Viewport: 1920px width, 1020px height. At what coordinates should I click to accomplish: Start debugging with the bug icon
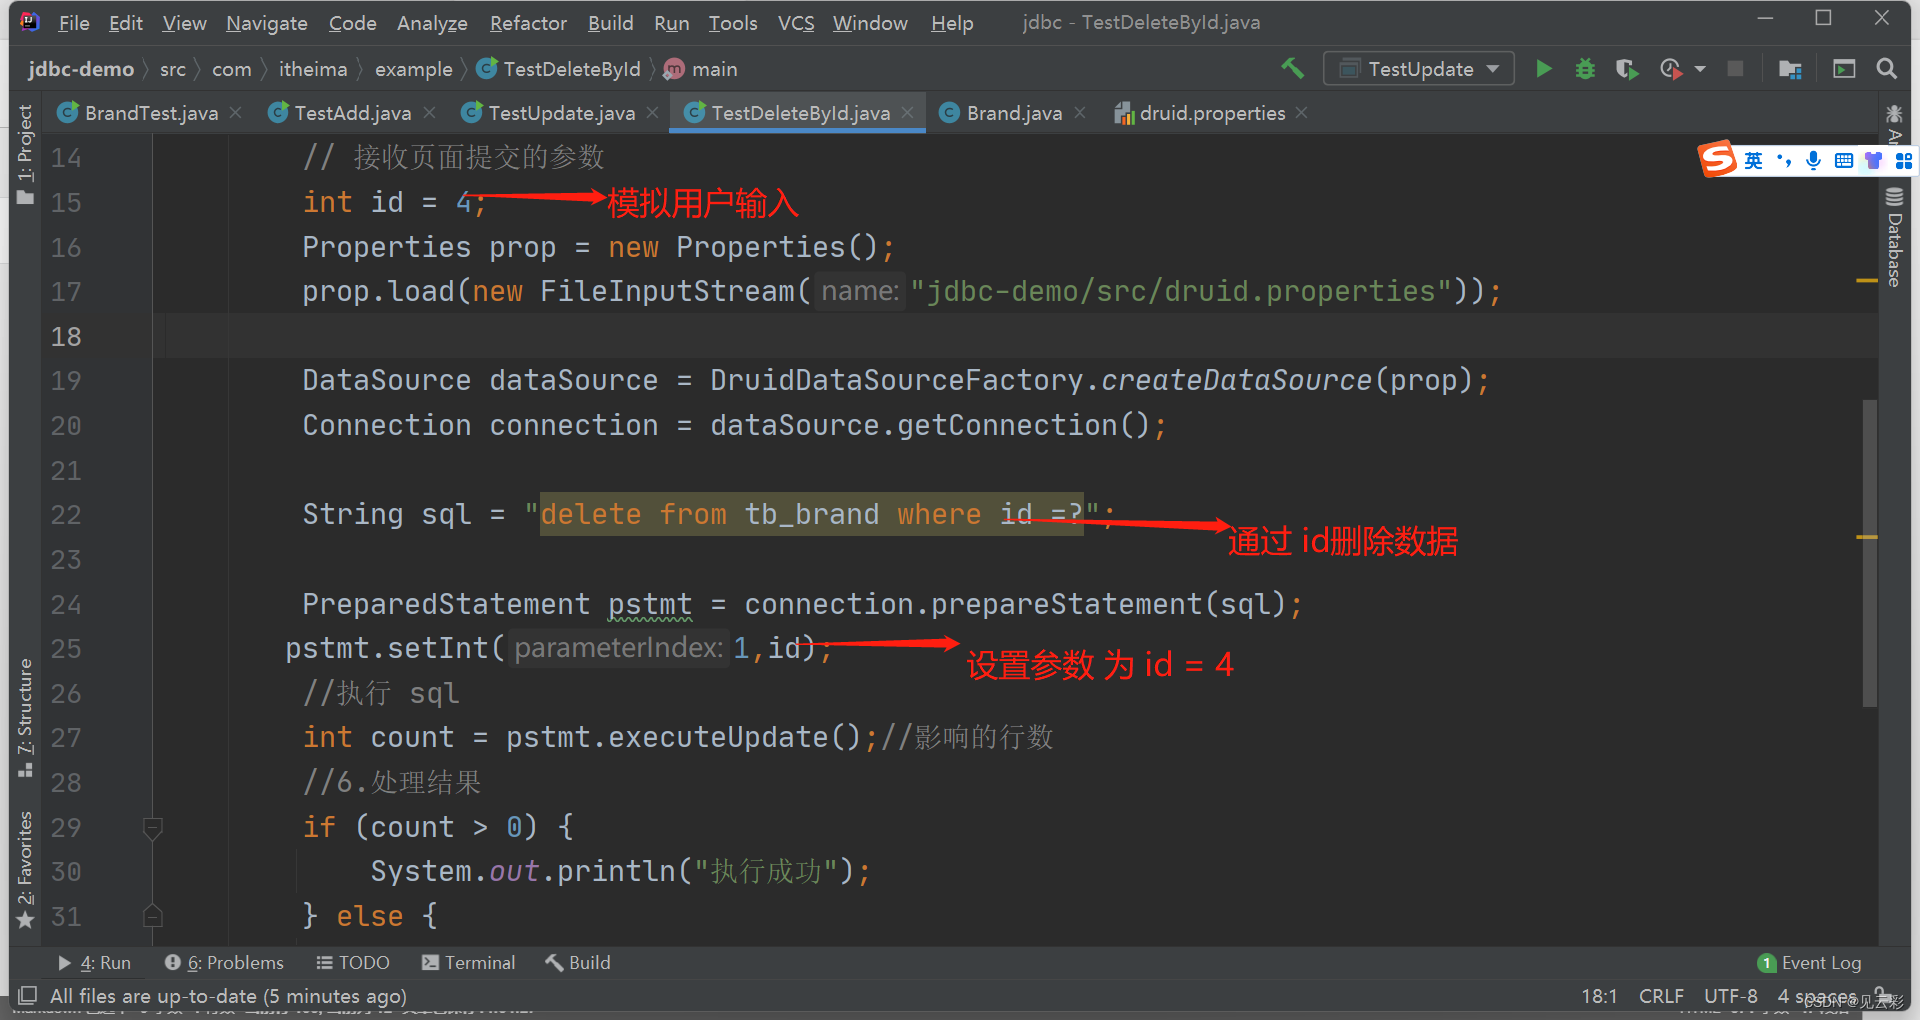coord(1585,68)
